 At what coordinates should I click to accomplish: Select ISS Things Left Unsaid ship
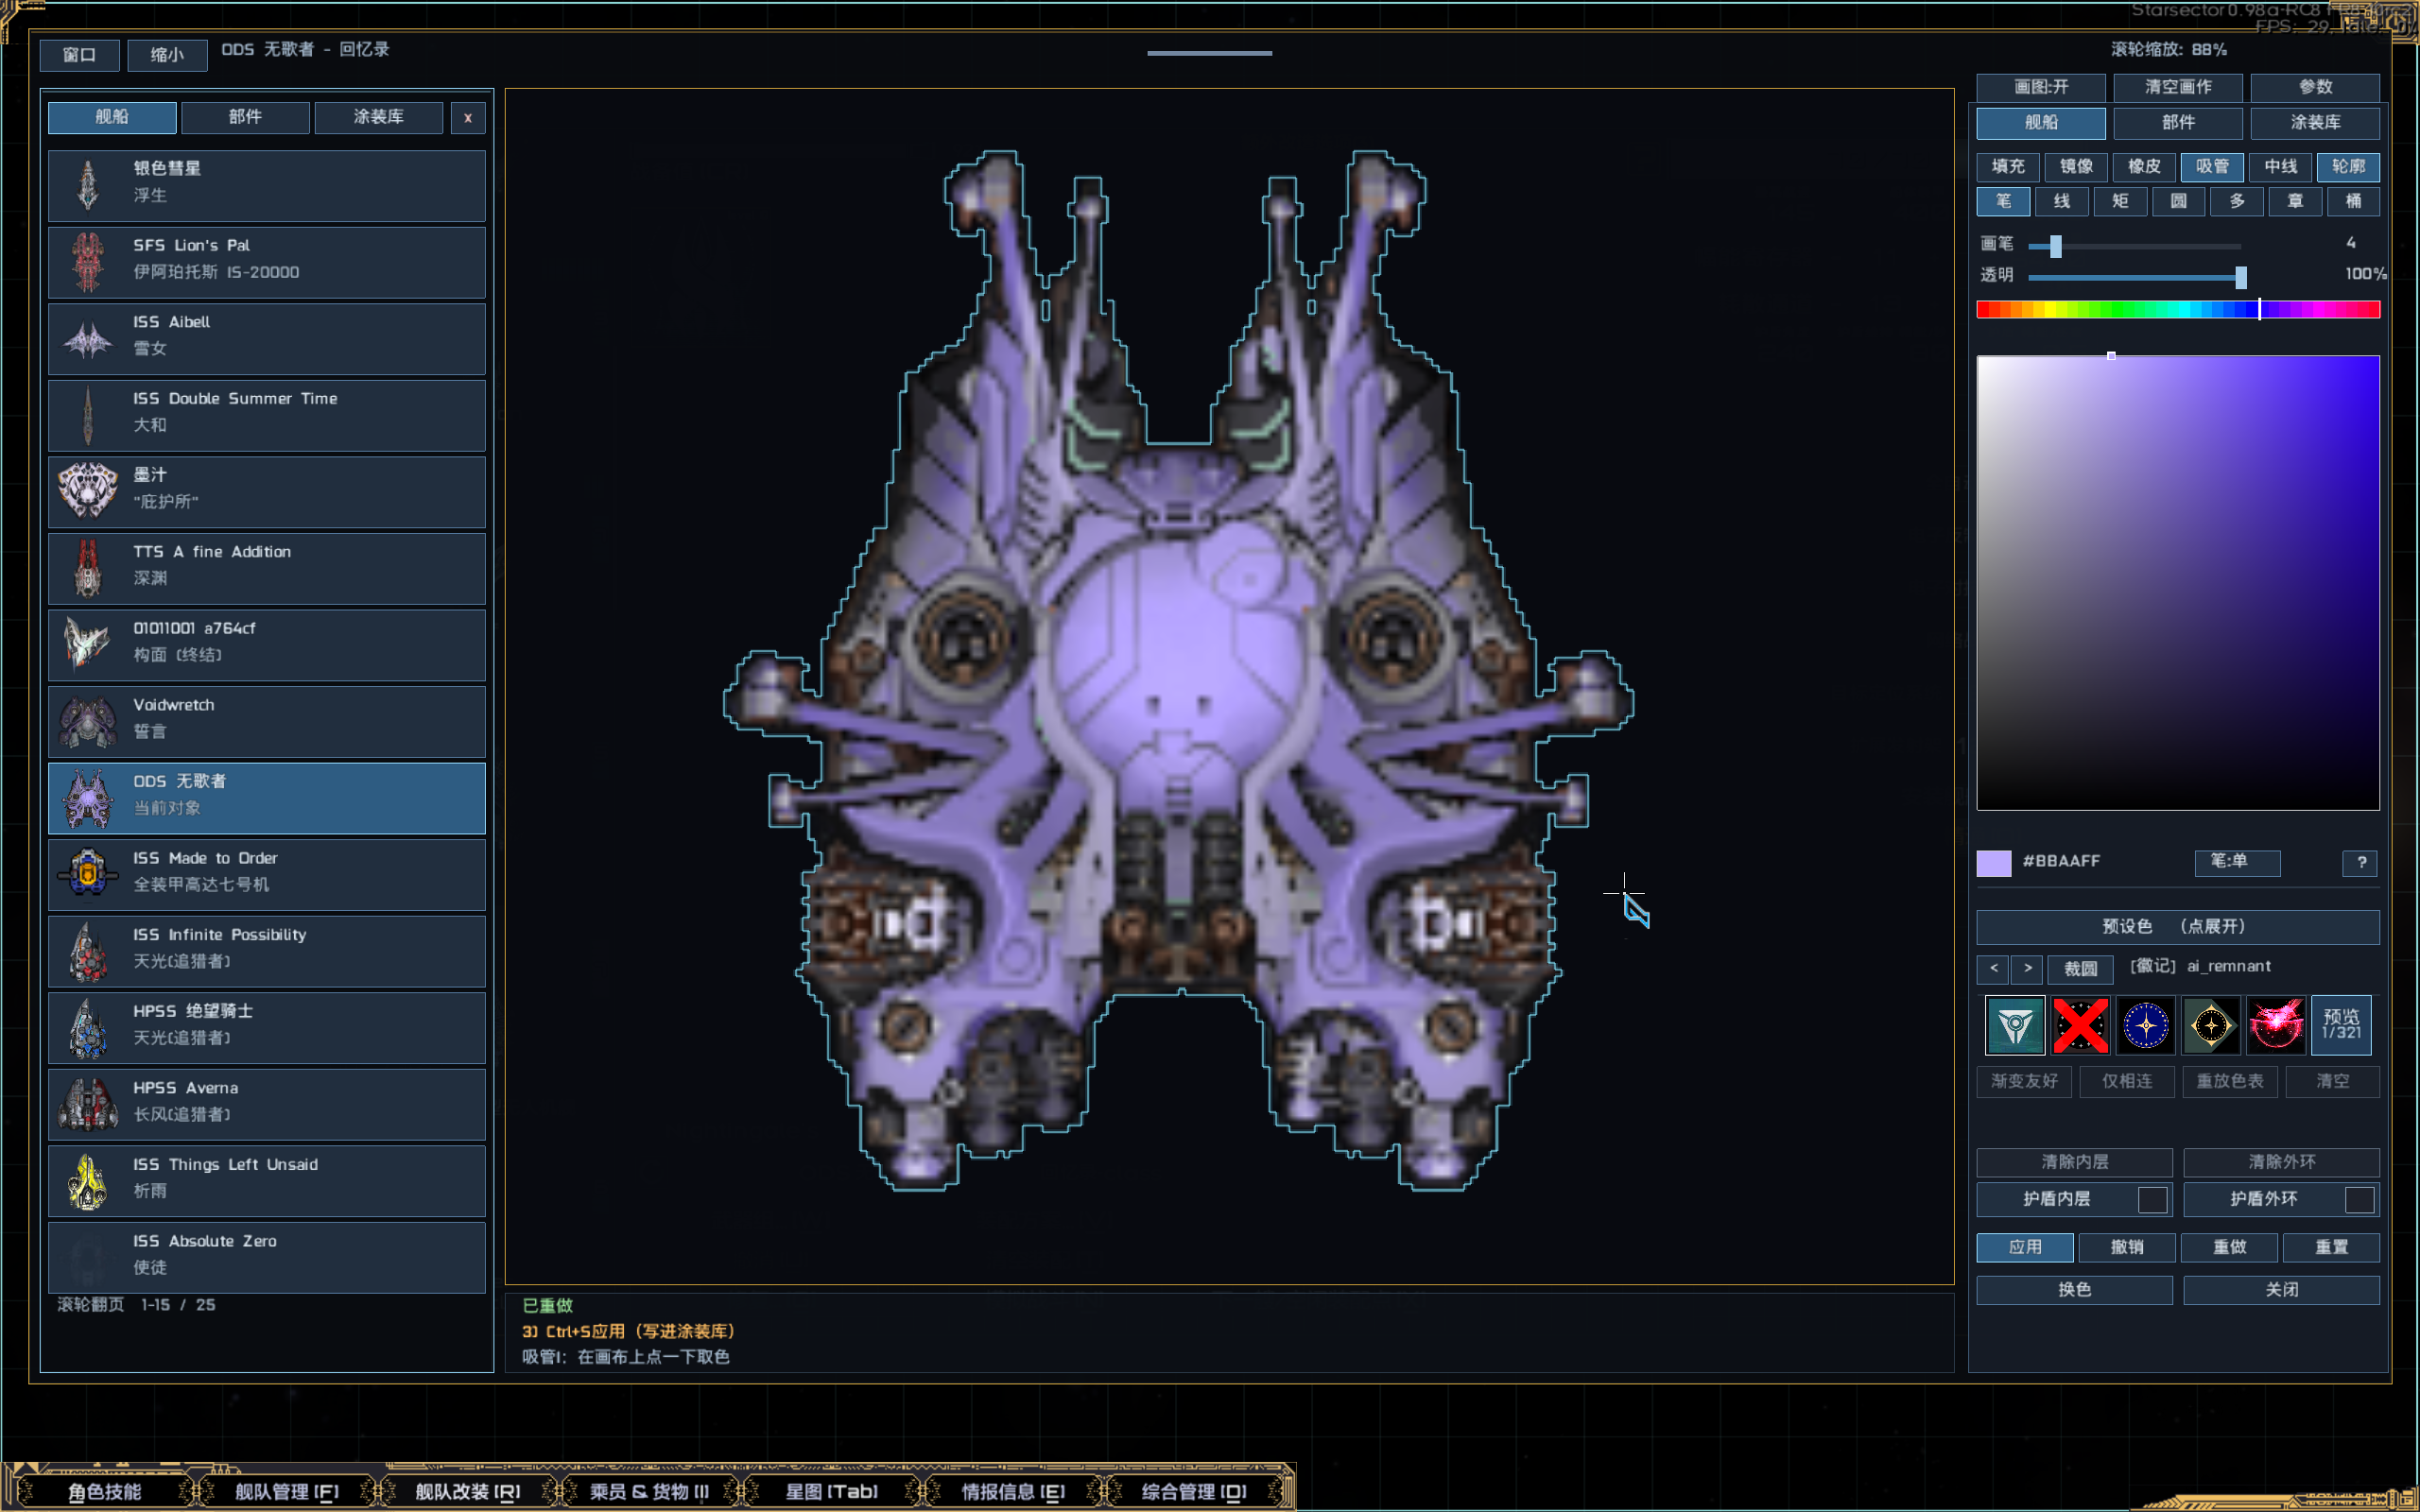(x=267, y=1182)
